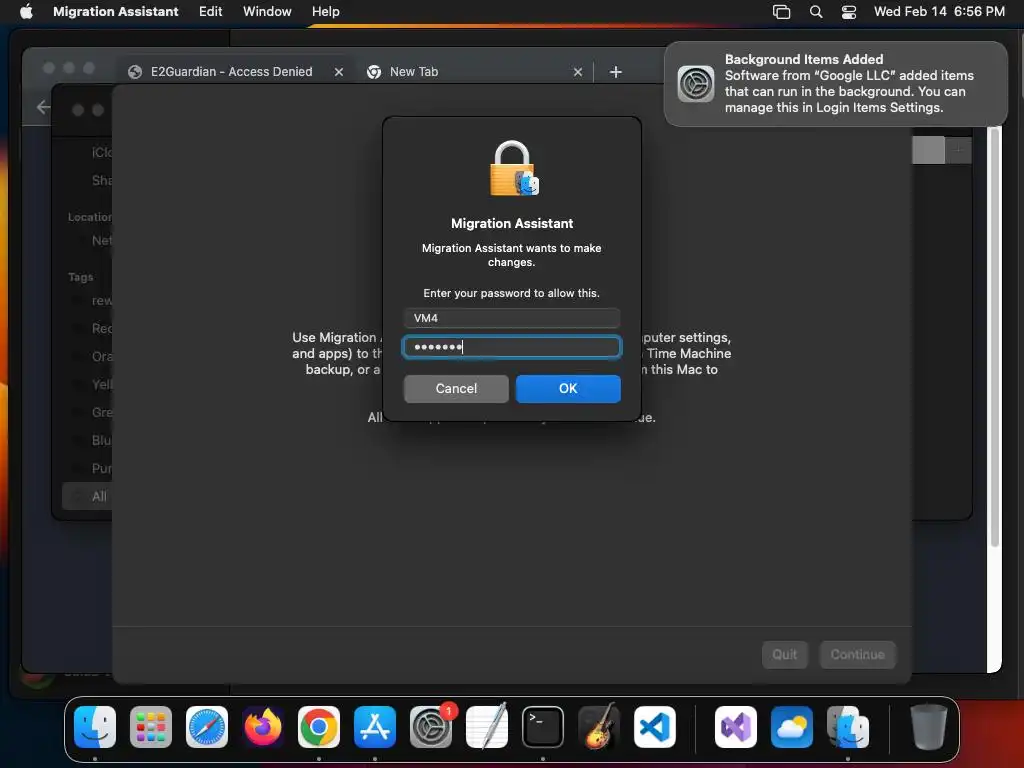This screenshot has width=1024, height=768.
Task: Click the Quit button in Migration Assistant
Action: 784,654
